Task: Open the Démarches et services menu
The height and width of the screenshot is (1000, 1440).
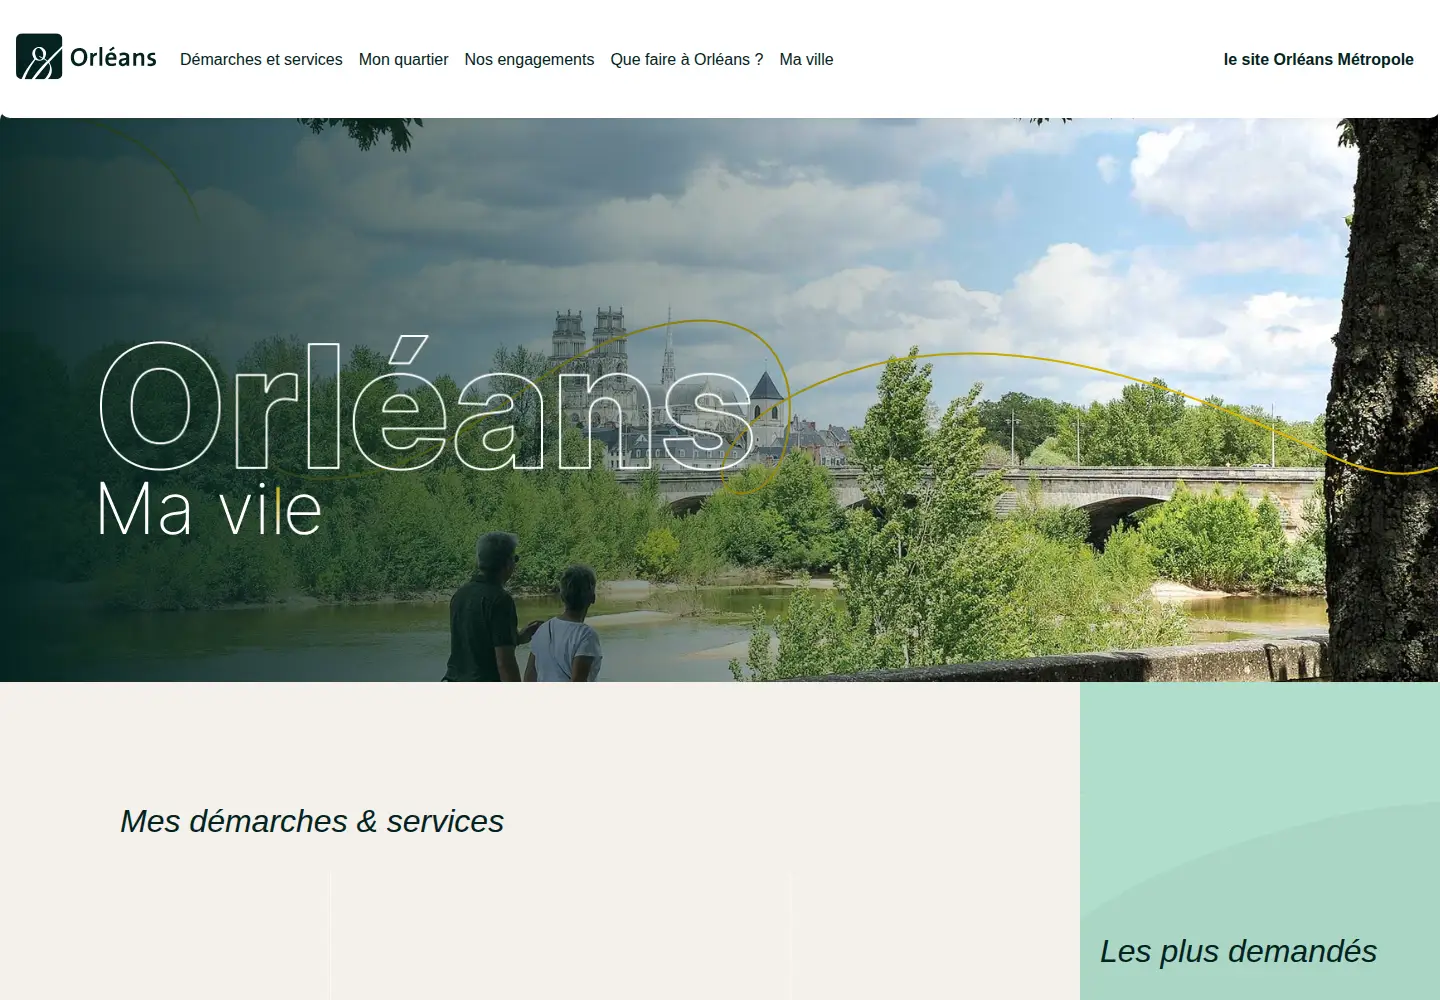Action: coord(261,60)
